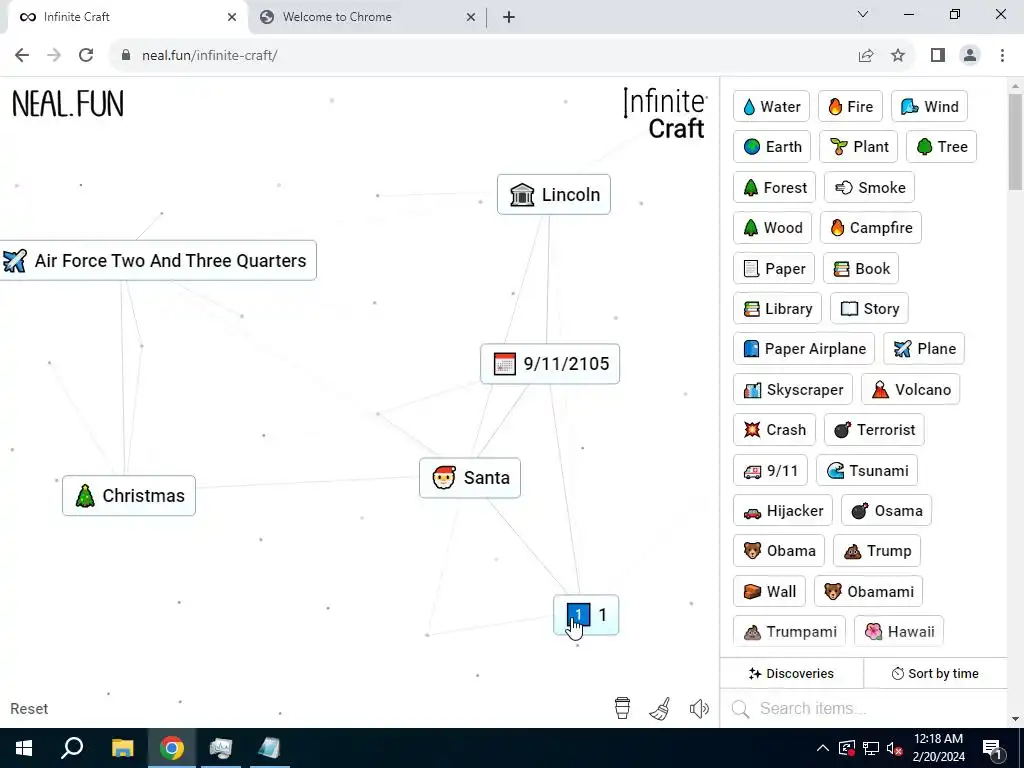Select the Fire element
Image resolution: width=1024 pixels, height=768 pixels.
(x=850, y=106)
